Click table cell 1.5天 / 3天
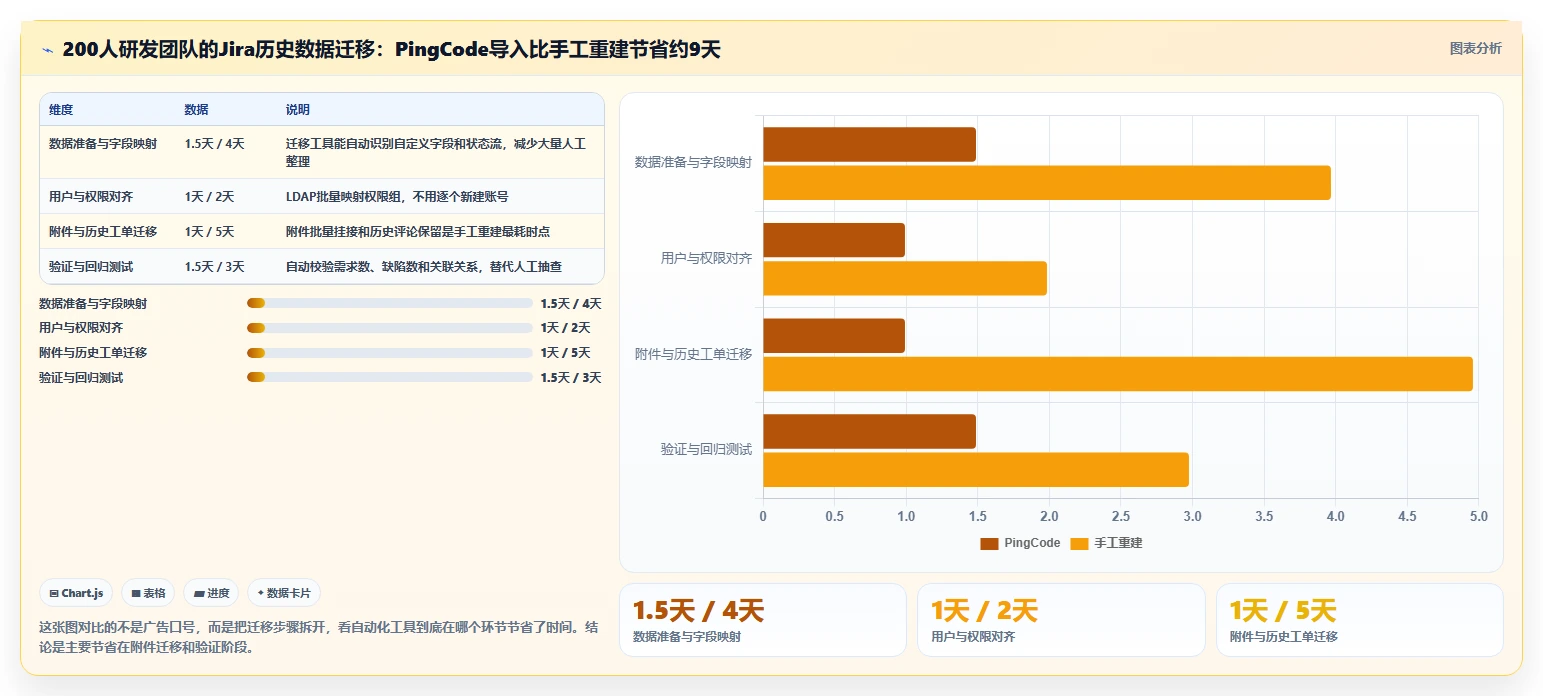Screen dimensions: 1543x696 (x=215, y=267)
